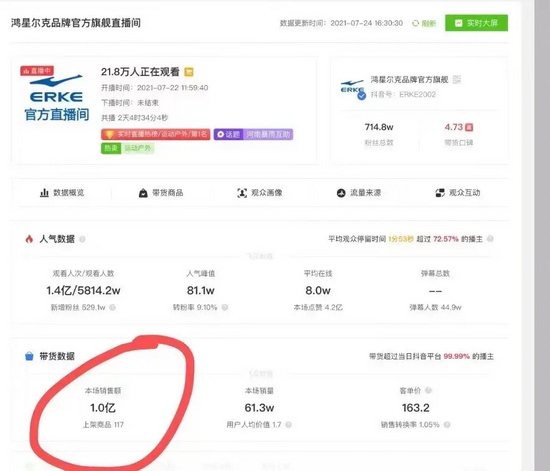Click the 61.3w 本场销量 value
Screen dimensions: 550x471
click(x=259, y=408)
